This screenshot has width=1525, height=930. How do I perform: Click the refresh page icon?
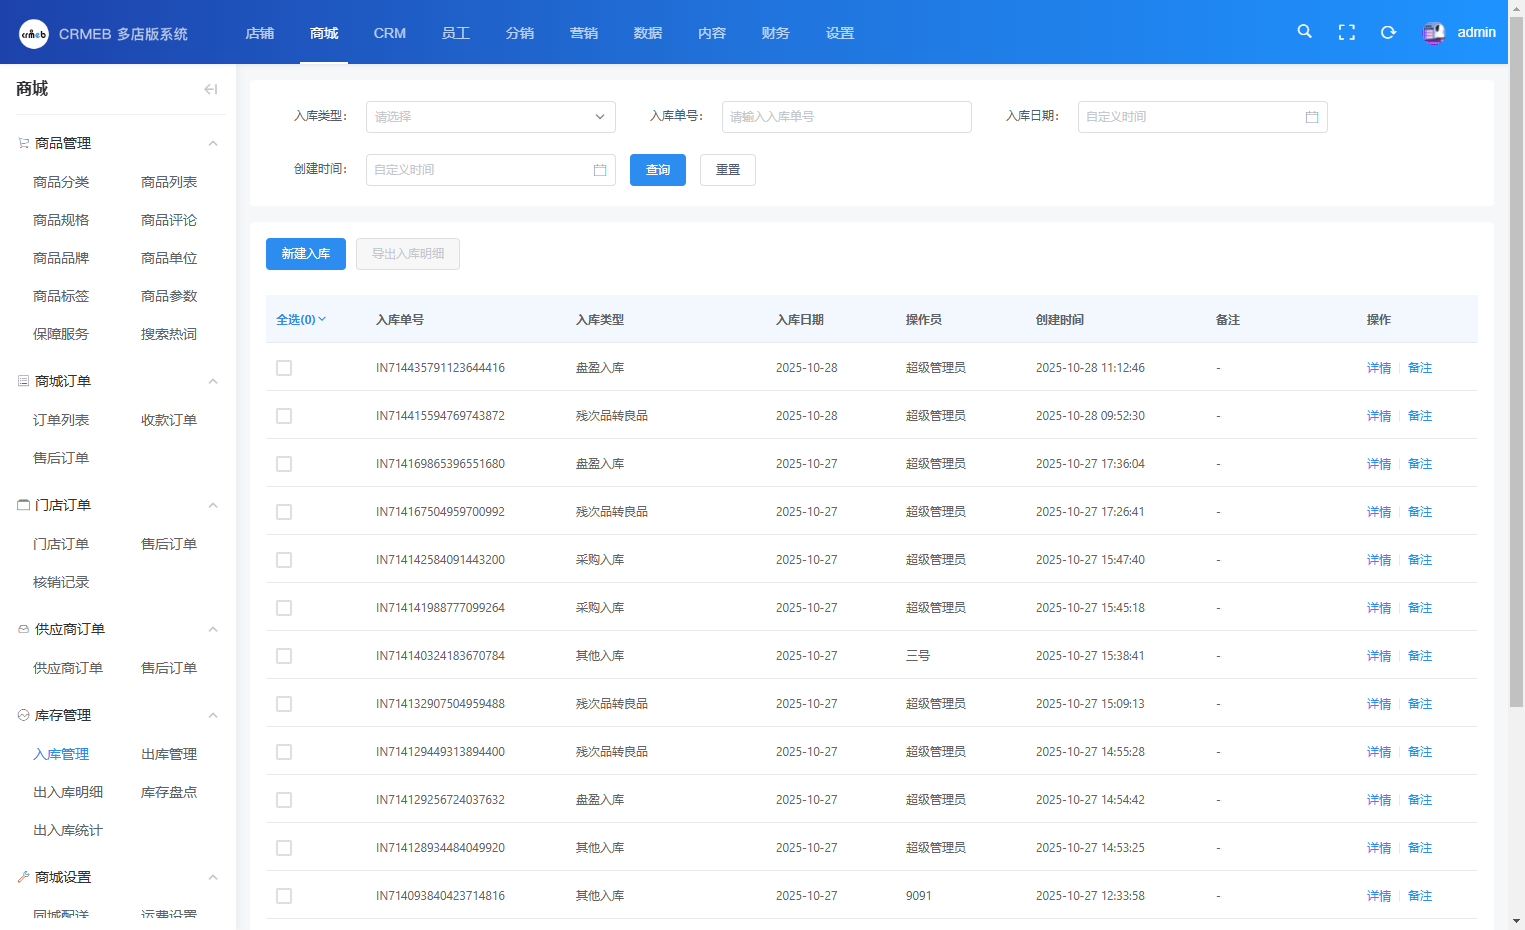click(x=1388, y=33)
